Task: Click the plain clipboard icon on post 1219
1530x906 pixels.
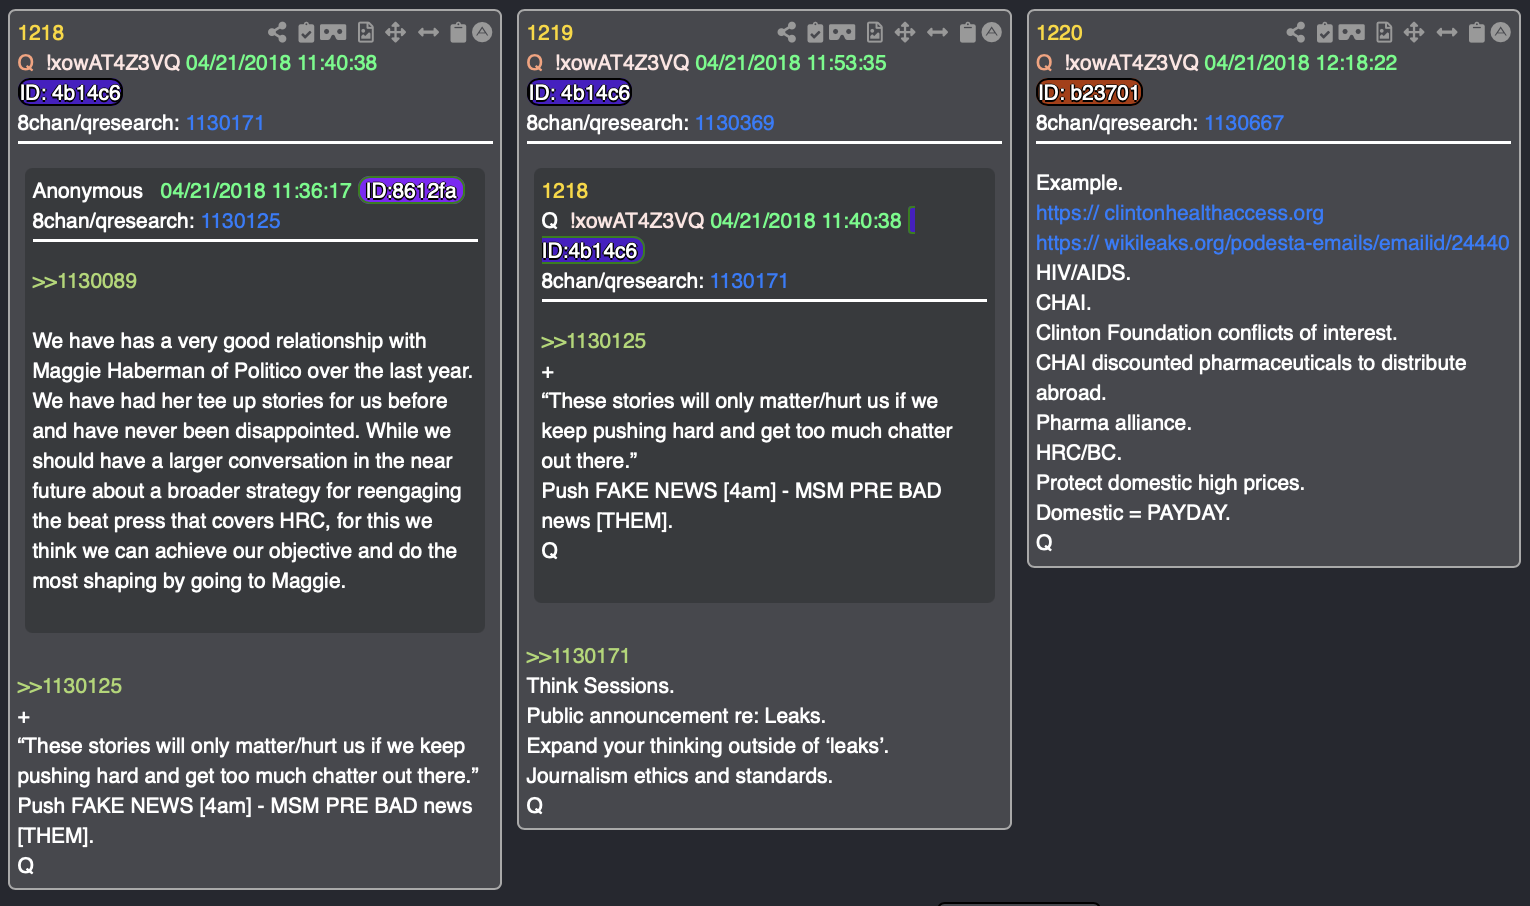Action: point(967,32)
